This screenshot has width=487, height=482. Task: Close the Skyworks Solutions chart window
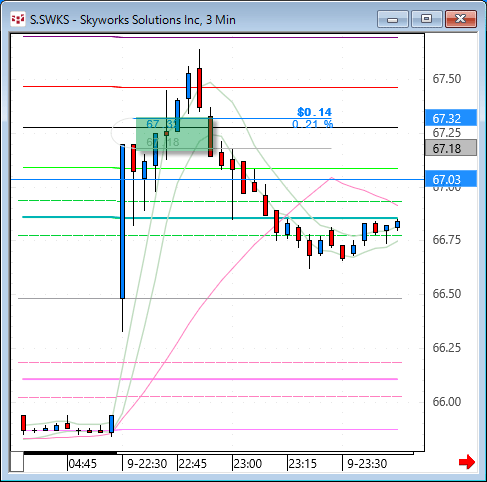pyautogui.click(x=461, y=19)
